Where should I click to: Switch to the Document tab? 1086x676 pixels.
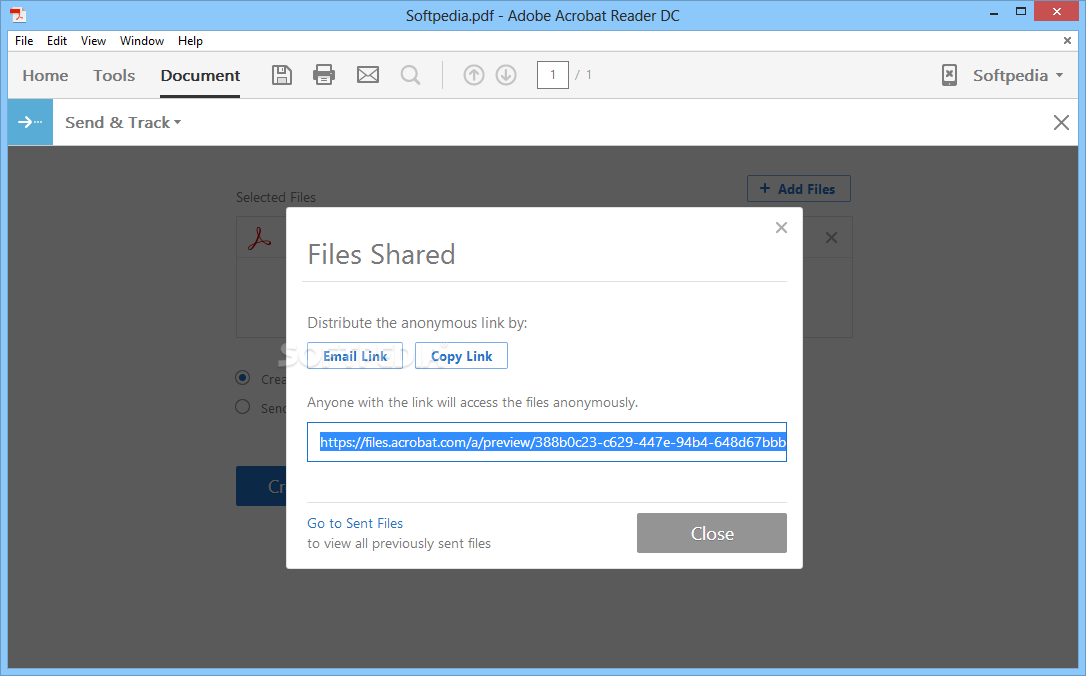point(200,75)
